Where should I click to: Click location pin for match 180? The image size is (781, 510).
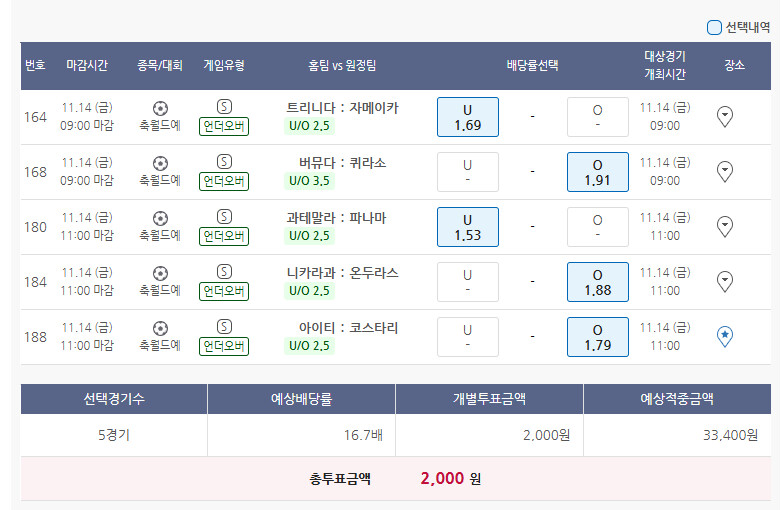[726, 227]
